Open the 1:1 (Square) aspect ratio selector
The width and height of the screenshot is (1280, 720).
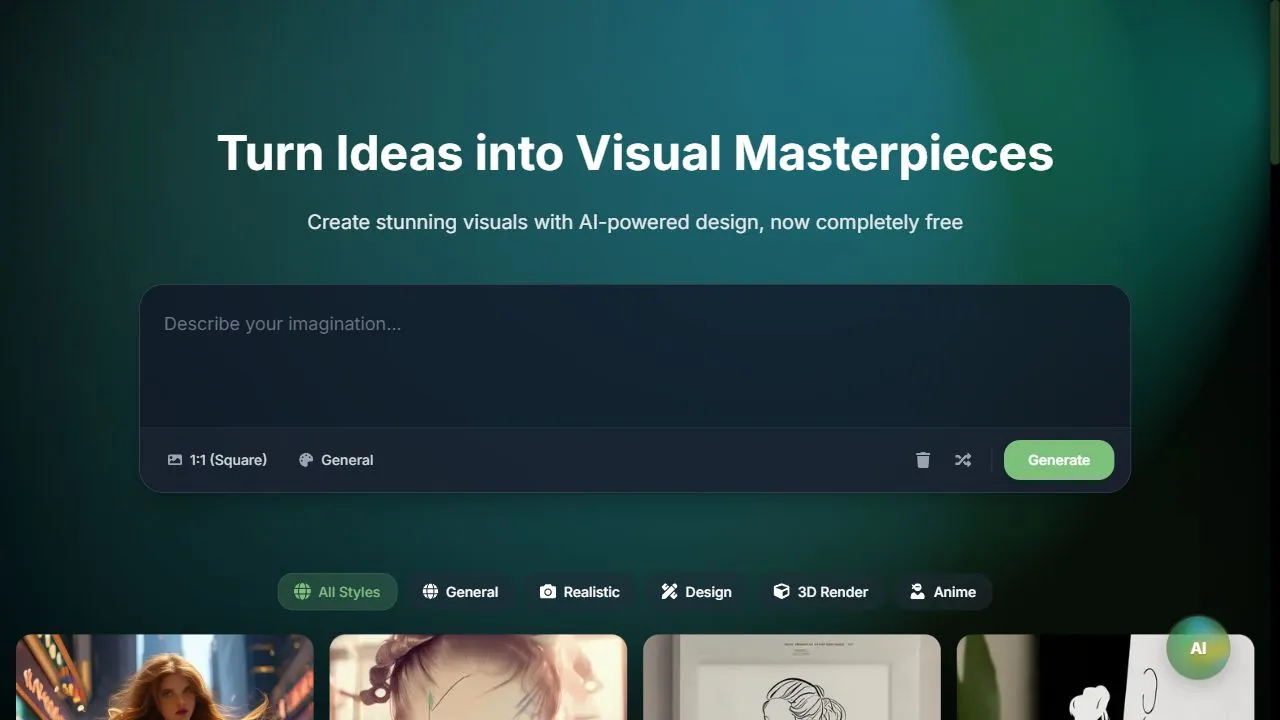(x=217, y=460)
